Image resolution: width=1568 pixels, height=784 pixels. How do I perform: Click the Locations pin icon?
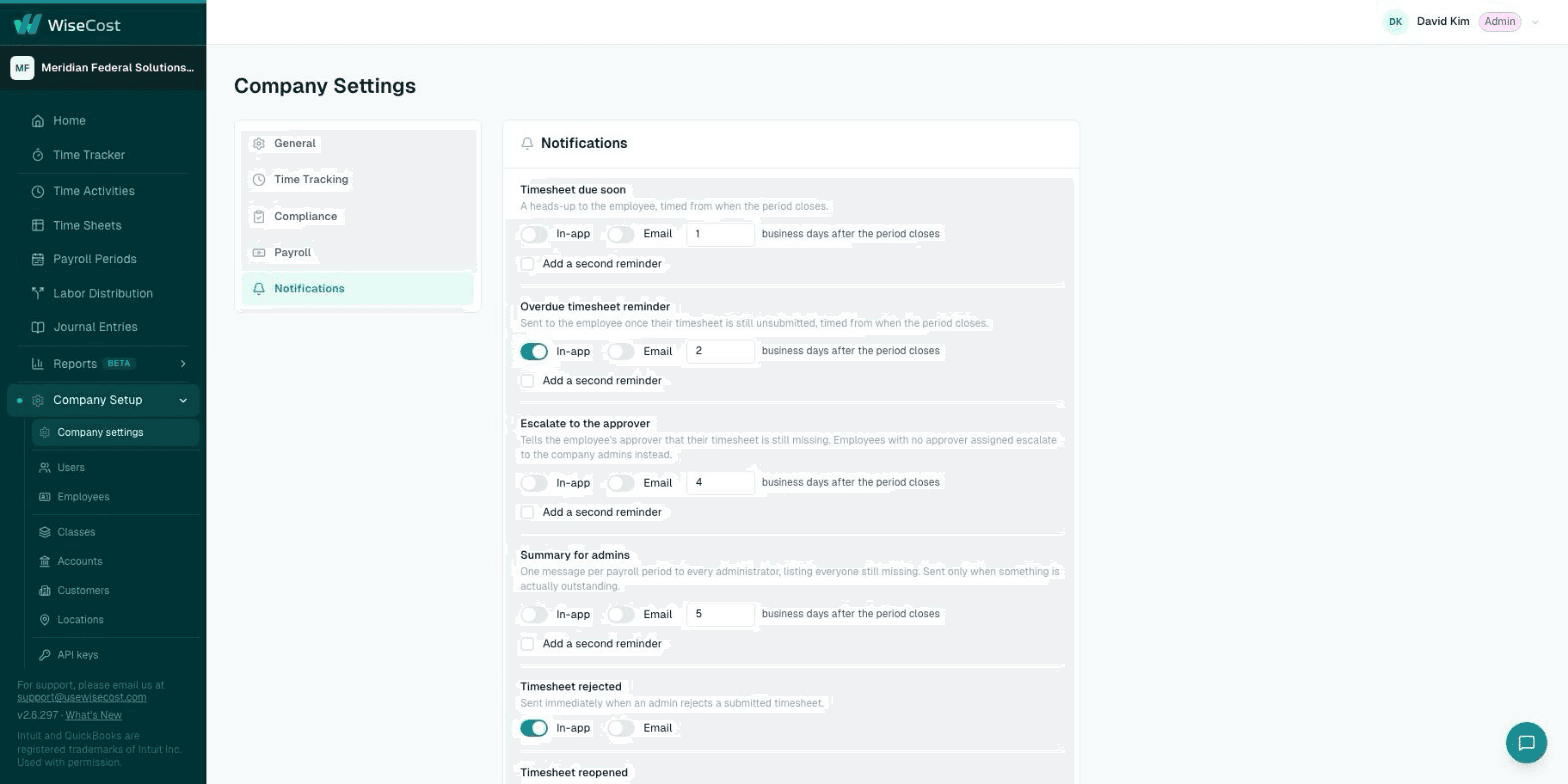(x=45, y=620)
